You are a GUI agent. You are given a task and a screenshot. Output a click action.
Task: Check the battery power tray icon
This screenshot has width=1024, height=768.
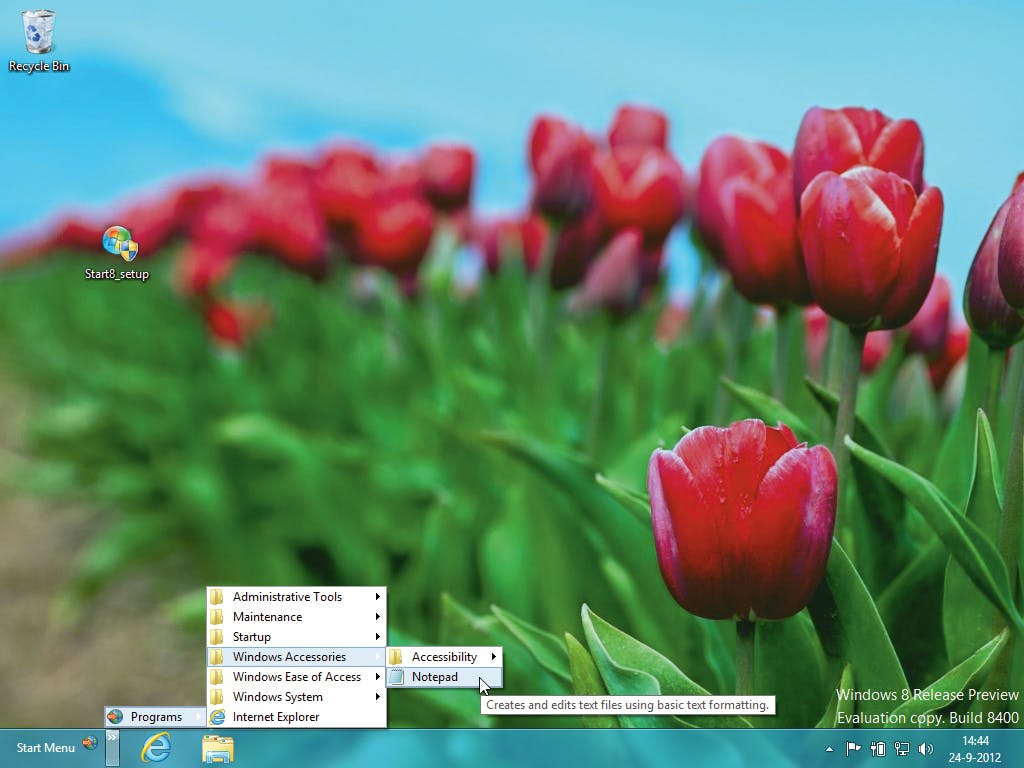point(878,749)
